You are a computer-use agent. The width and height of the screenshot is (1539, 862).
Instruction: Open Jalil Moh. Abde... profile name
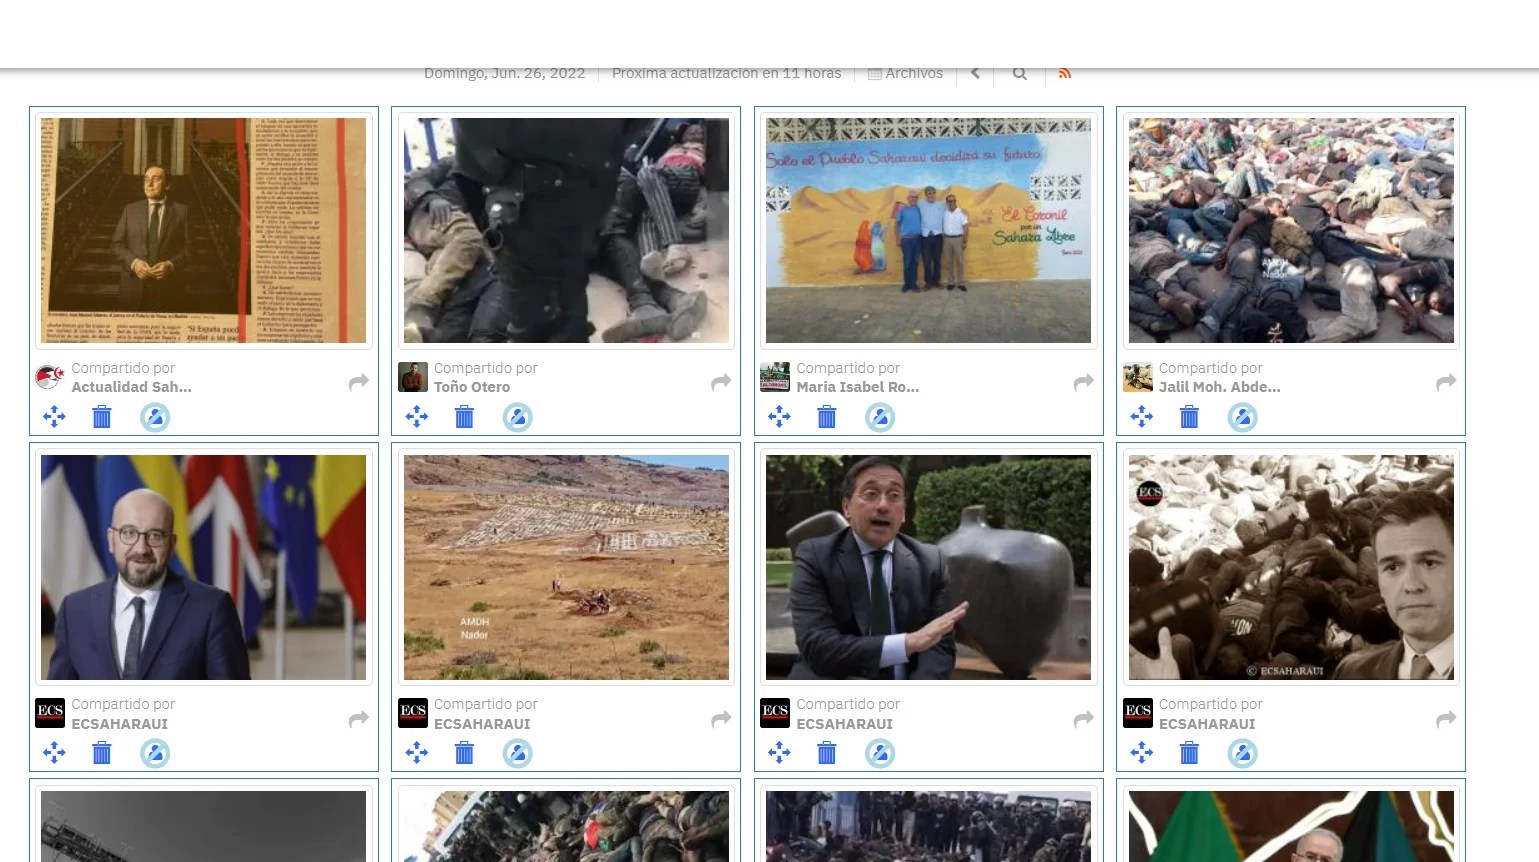coord(1219,387)
